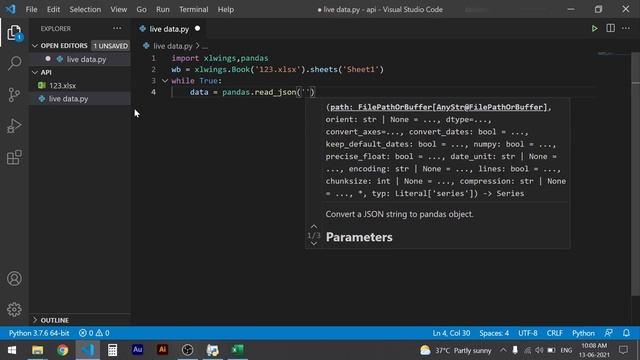The image size is (640, 360).
Task: Open File Explorer from the taskbar
Action: (x=38, y=350)
